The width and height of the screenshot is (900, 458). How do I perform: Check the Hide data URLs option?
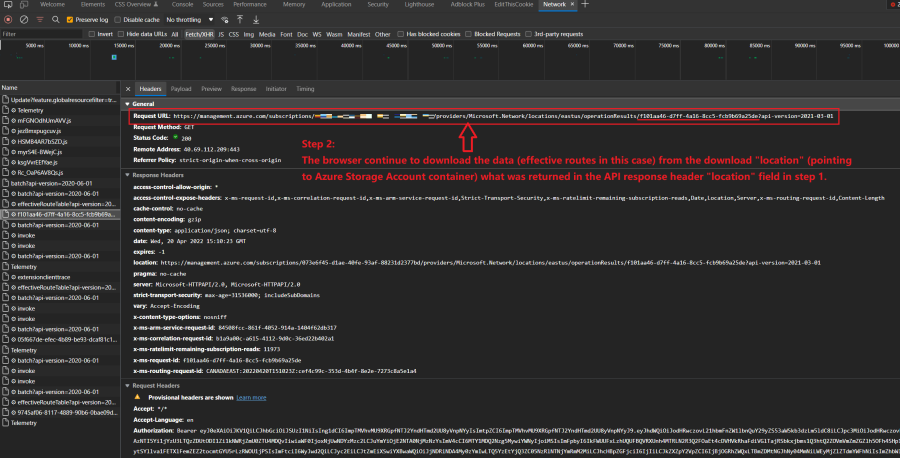121,34
